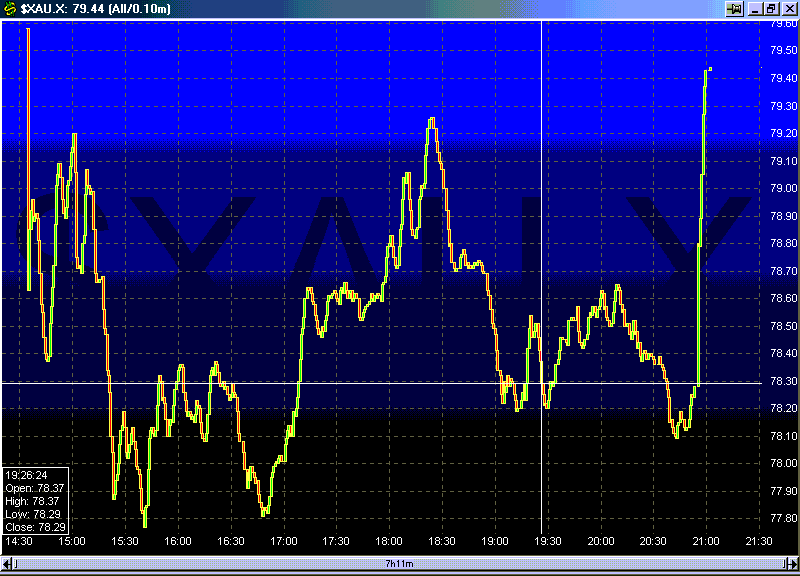Click the 15:30 time axis label

(x=125, y=541)
